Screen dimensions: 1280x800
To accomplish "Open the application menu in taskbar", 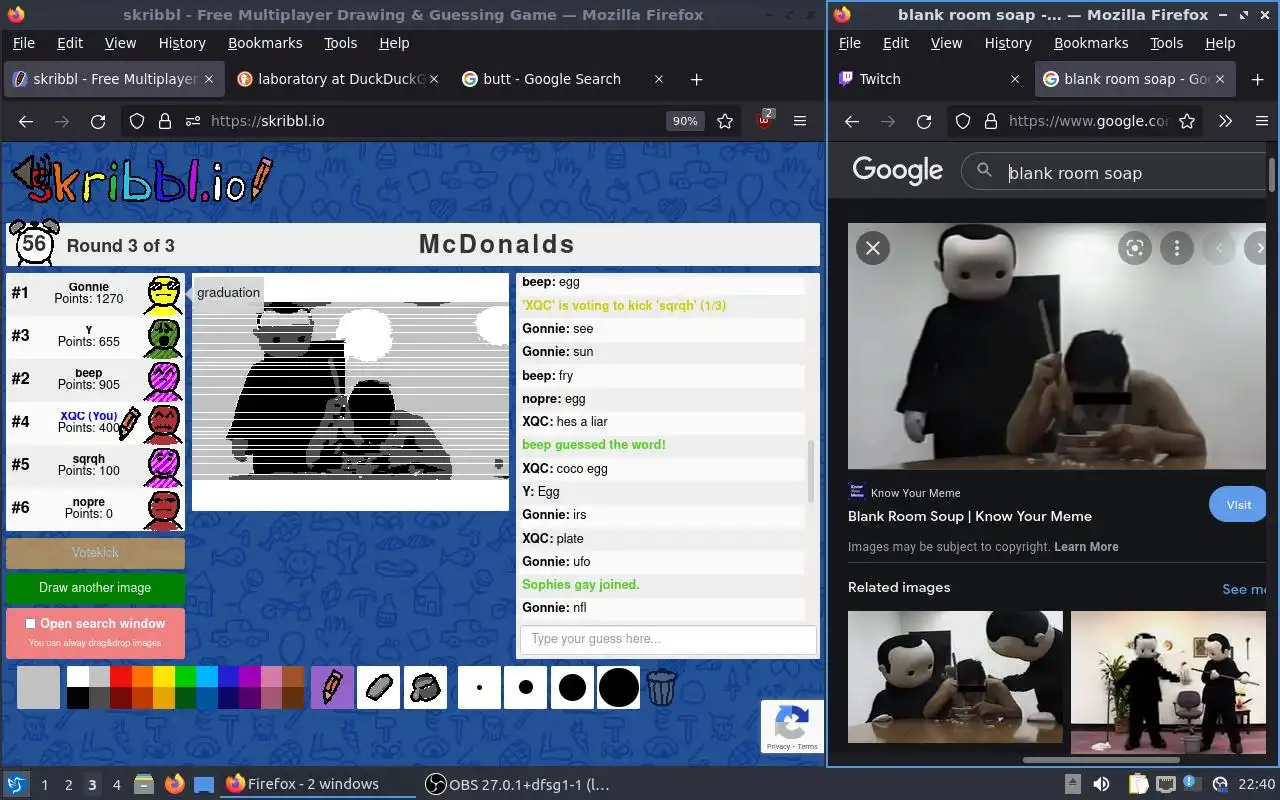I will pyautogui.click(x=15, y=784).
